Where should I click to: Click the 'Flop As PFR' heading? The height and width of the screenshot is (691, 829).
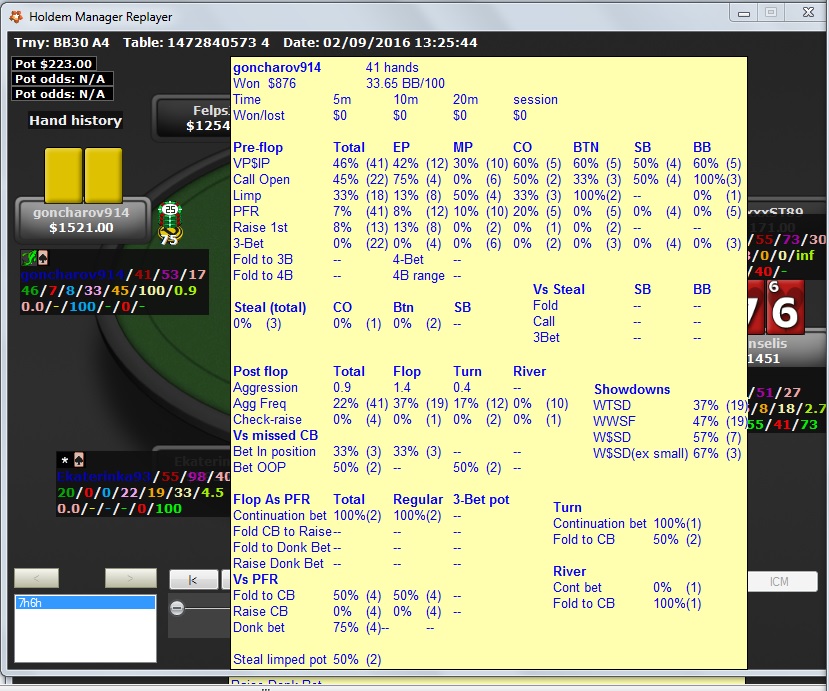click(x=271, y=500)
